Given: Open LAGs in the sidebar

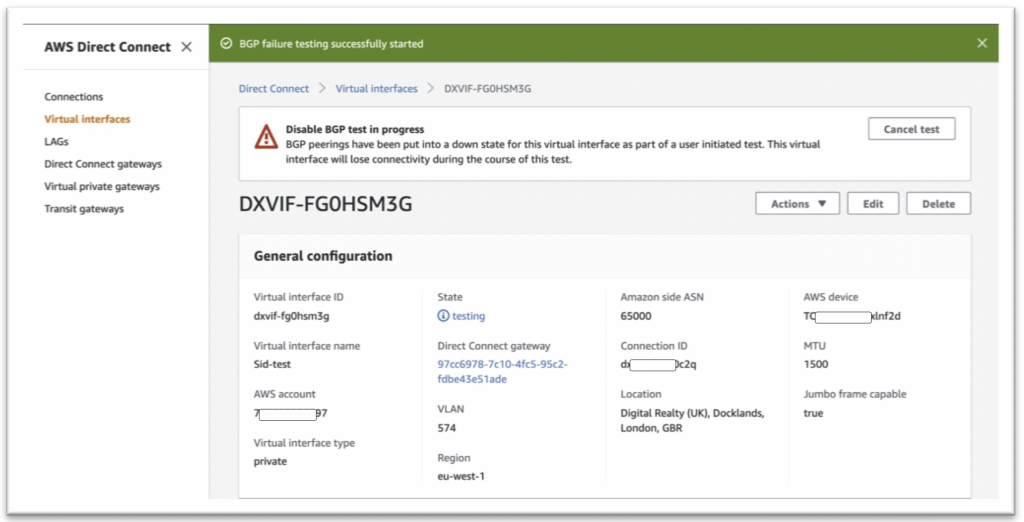Looking at the screenshot, I should 56,141.
